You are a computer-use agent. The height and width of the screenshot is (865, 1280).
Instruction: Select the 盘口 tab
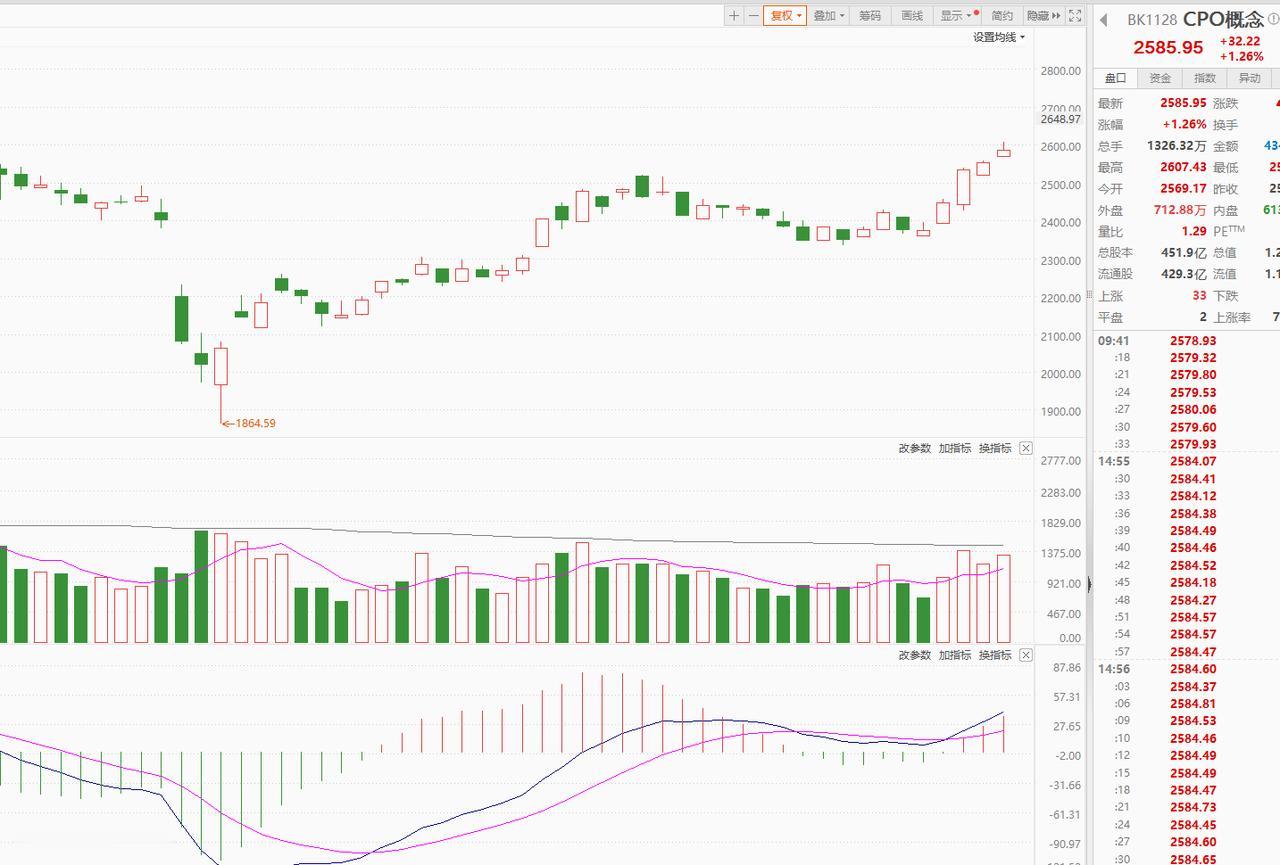click(1115, 78)
